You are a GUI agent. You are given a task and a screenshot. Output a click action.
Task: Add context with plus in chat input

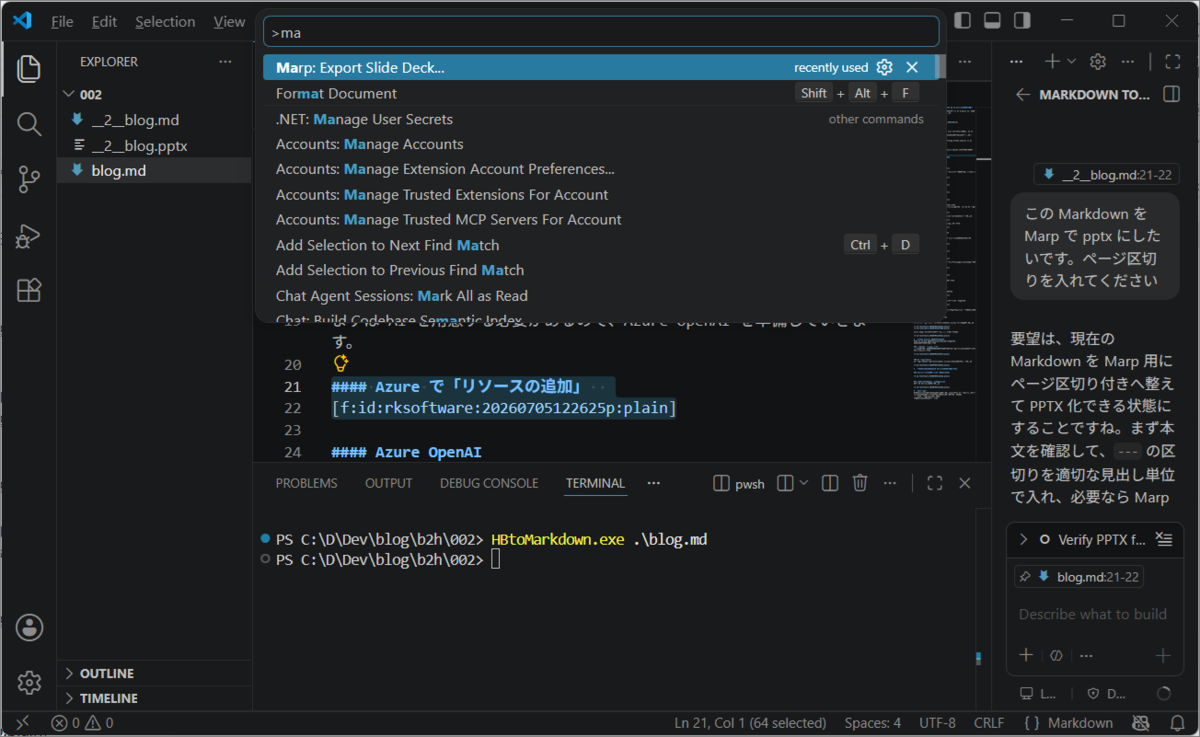[1026, 655]
